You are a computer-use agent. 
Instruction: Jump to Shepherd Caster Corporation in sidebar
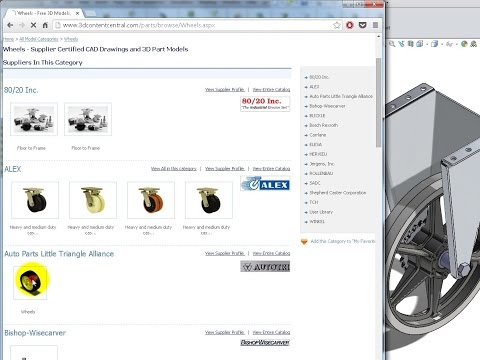[338, 193]
